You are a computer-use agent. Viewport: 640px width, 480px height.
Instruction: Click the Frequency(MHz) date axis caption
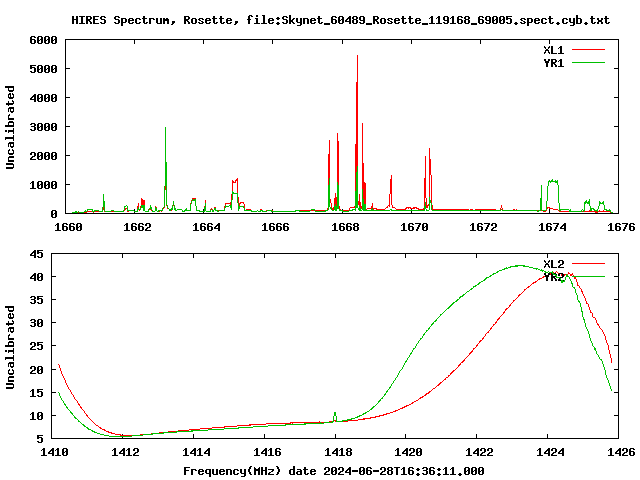[333, 471]
